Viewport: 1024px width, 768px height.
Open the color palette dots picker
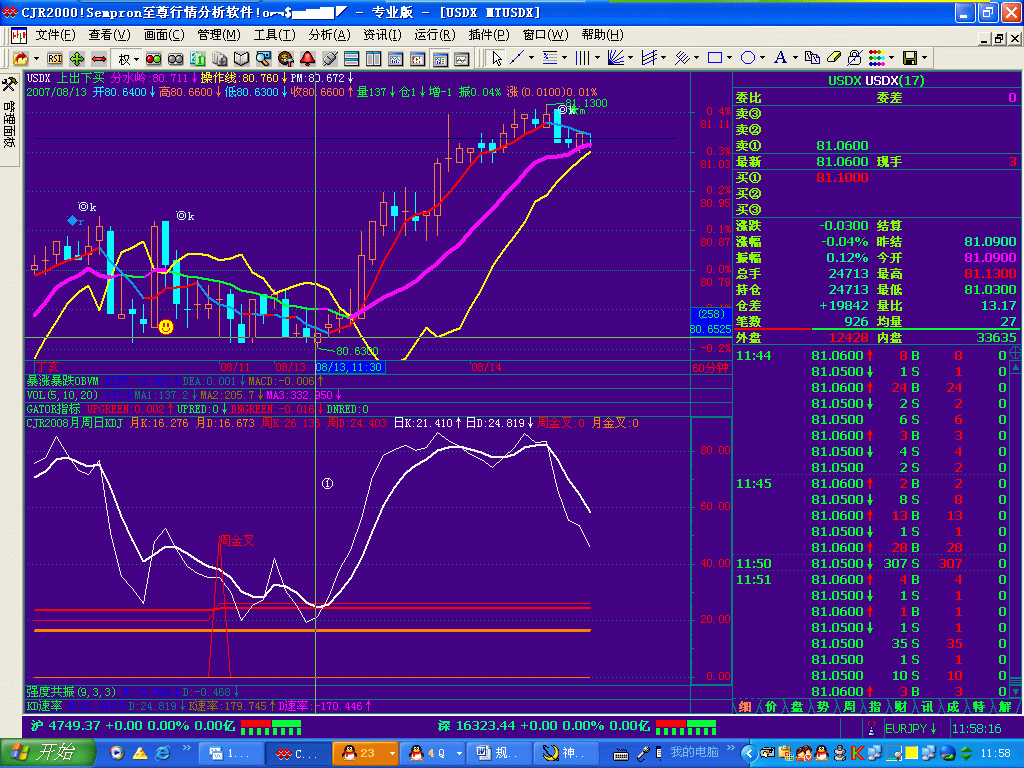click(876, 58)
